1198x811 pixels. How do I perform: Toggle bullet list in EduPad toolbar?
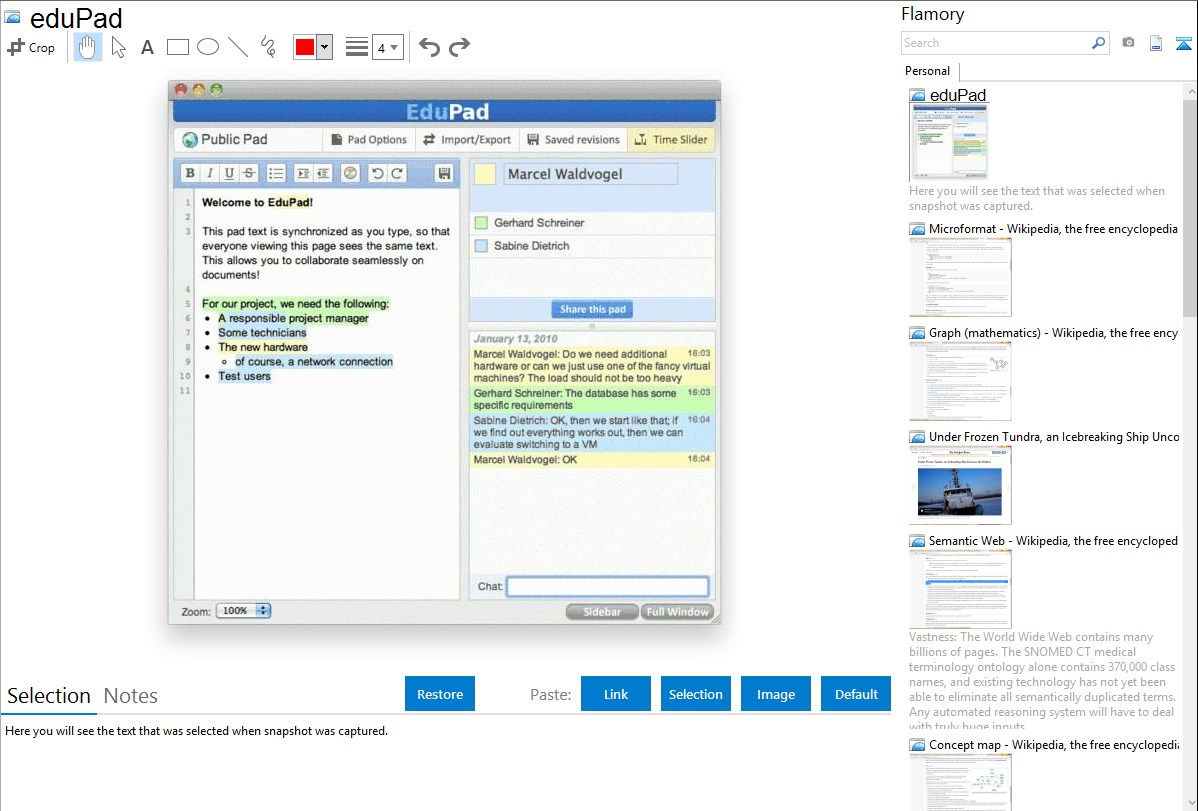276,174
